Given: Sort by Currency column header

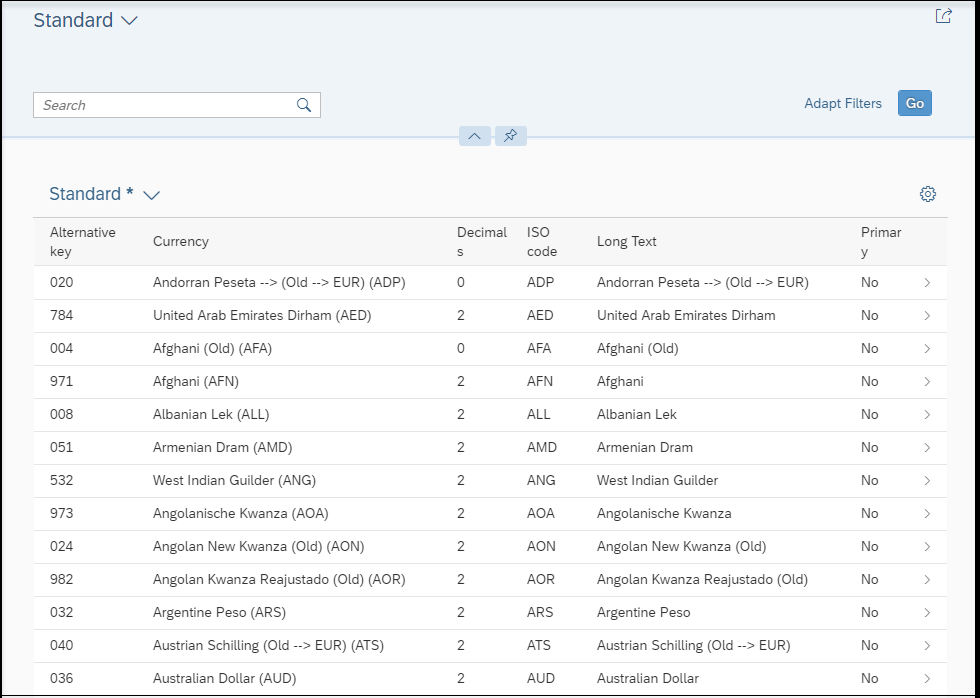Looking at the screenshot, I should (x=181, y=241).
